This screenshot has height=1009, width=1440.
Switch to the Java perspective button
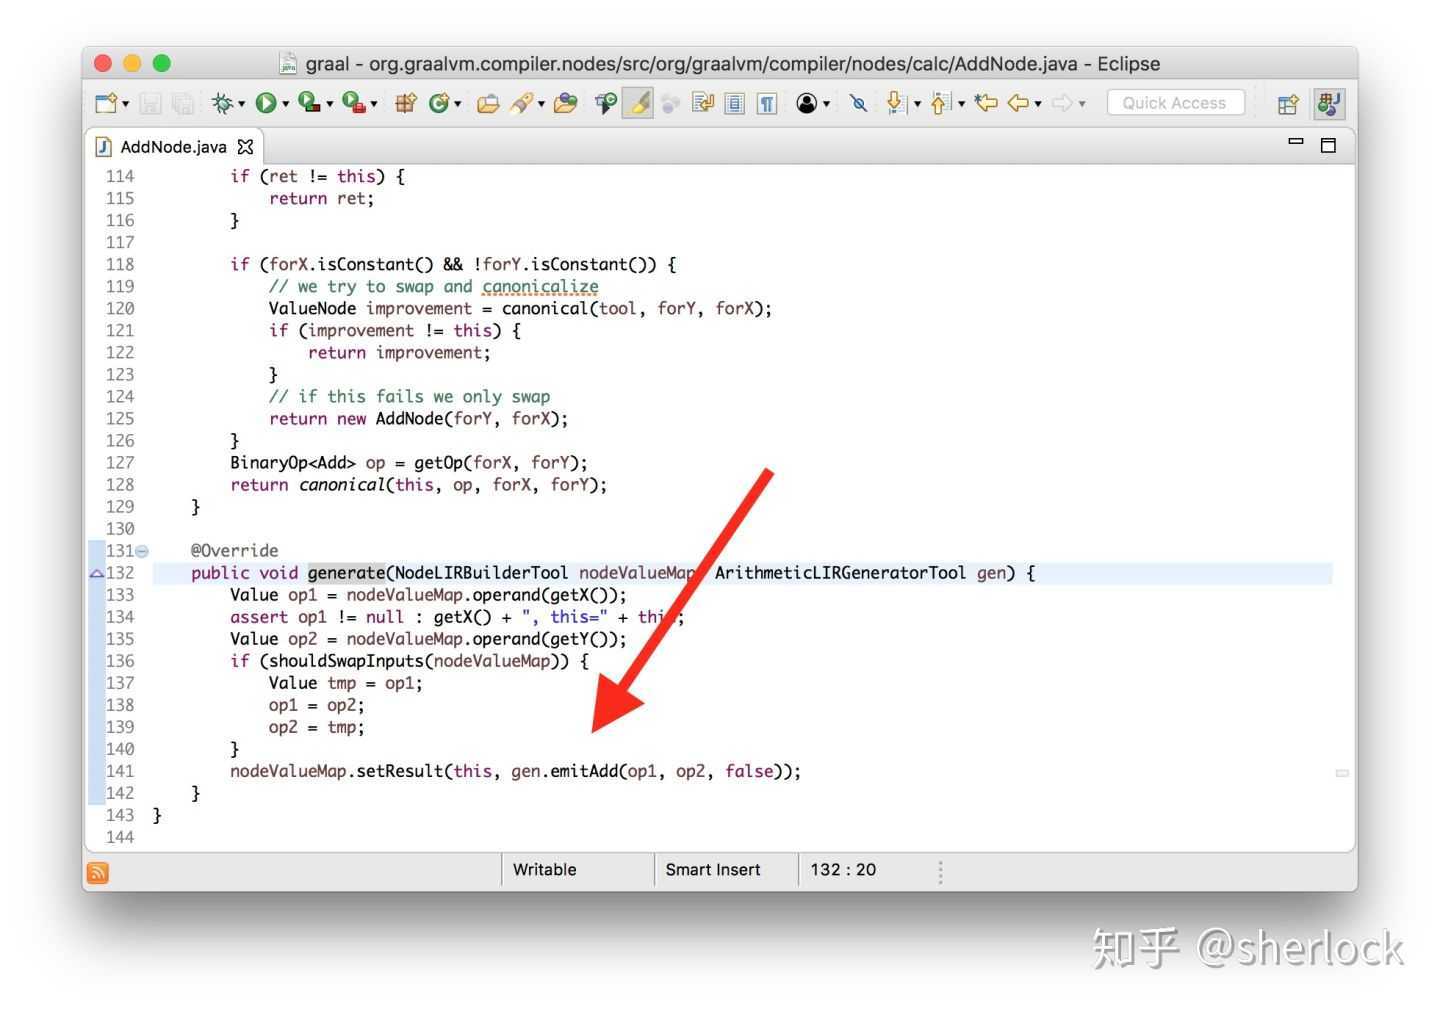pyautogui.click(x=1329, y=103)
